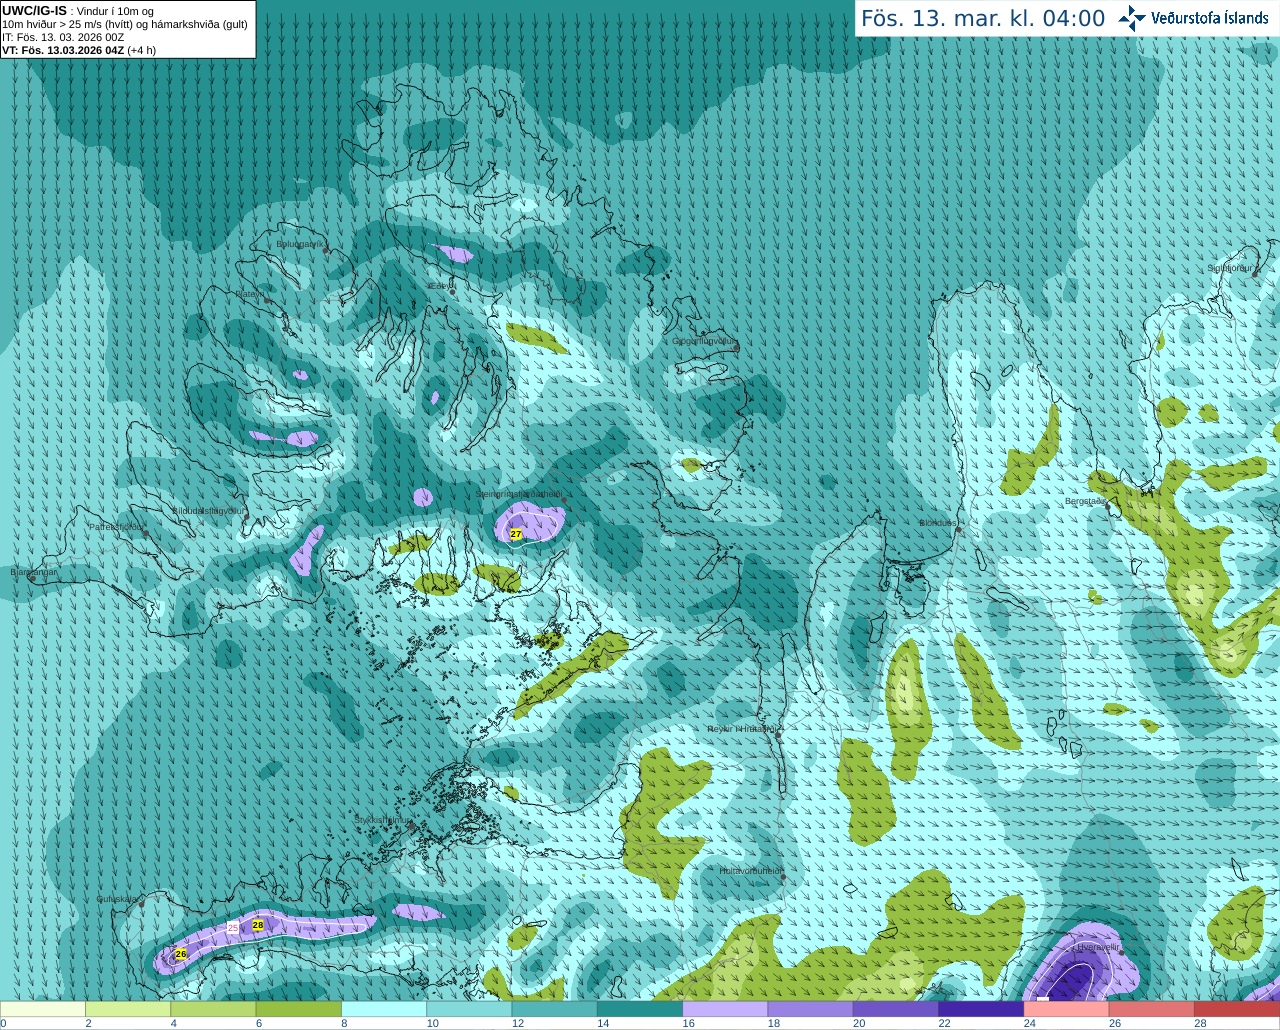Screen dimensions: 1280x1030
Task: Click the Siglufjörður station label
Action: coord(1231,268)
